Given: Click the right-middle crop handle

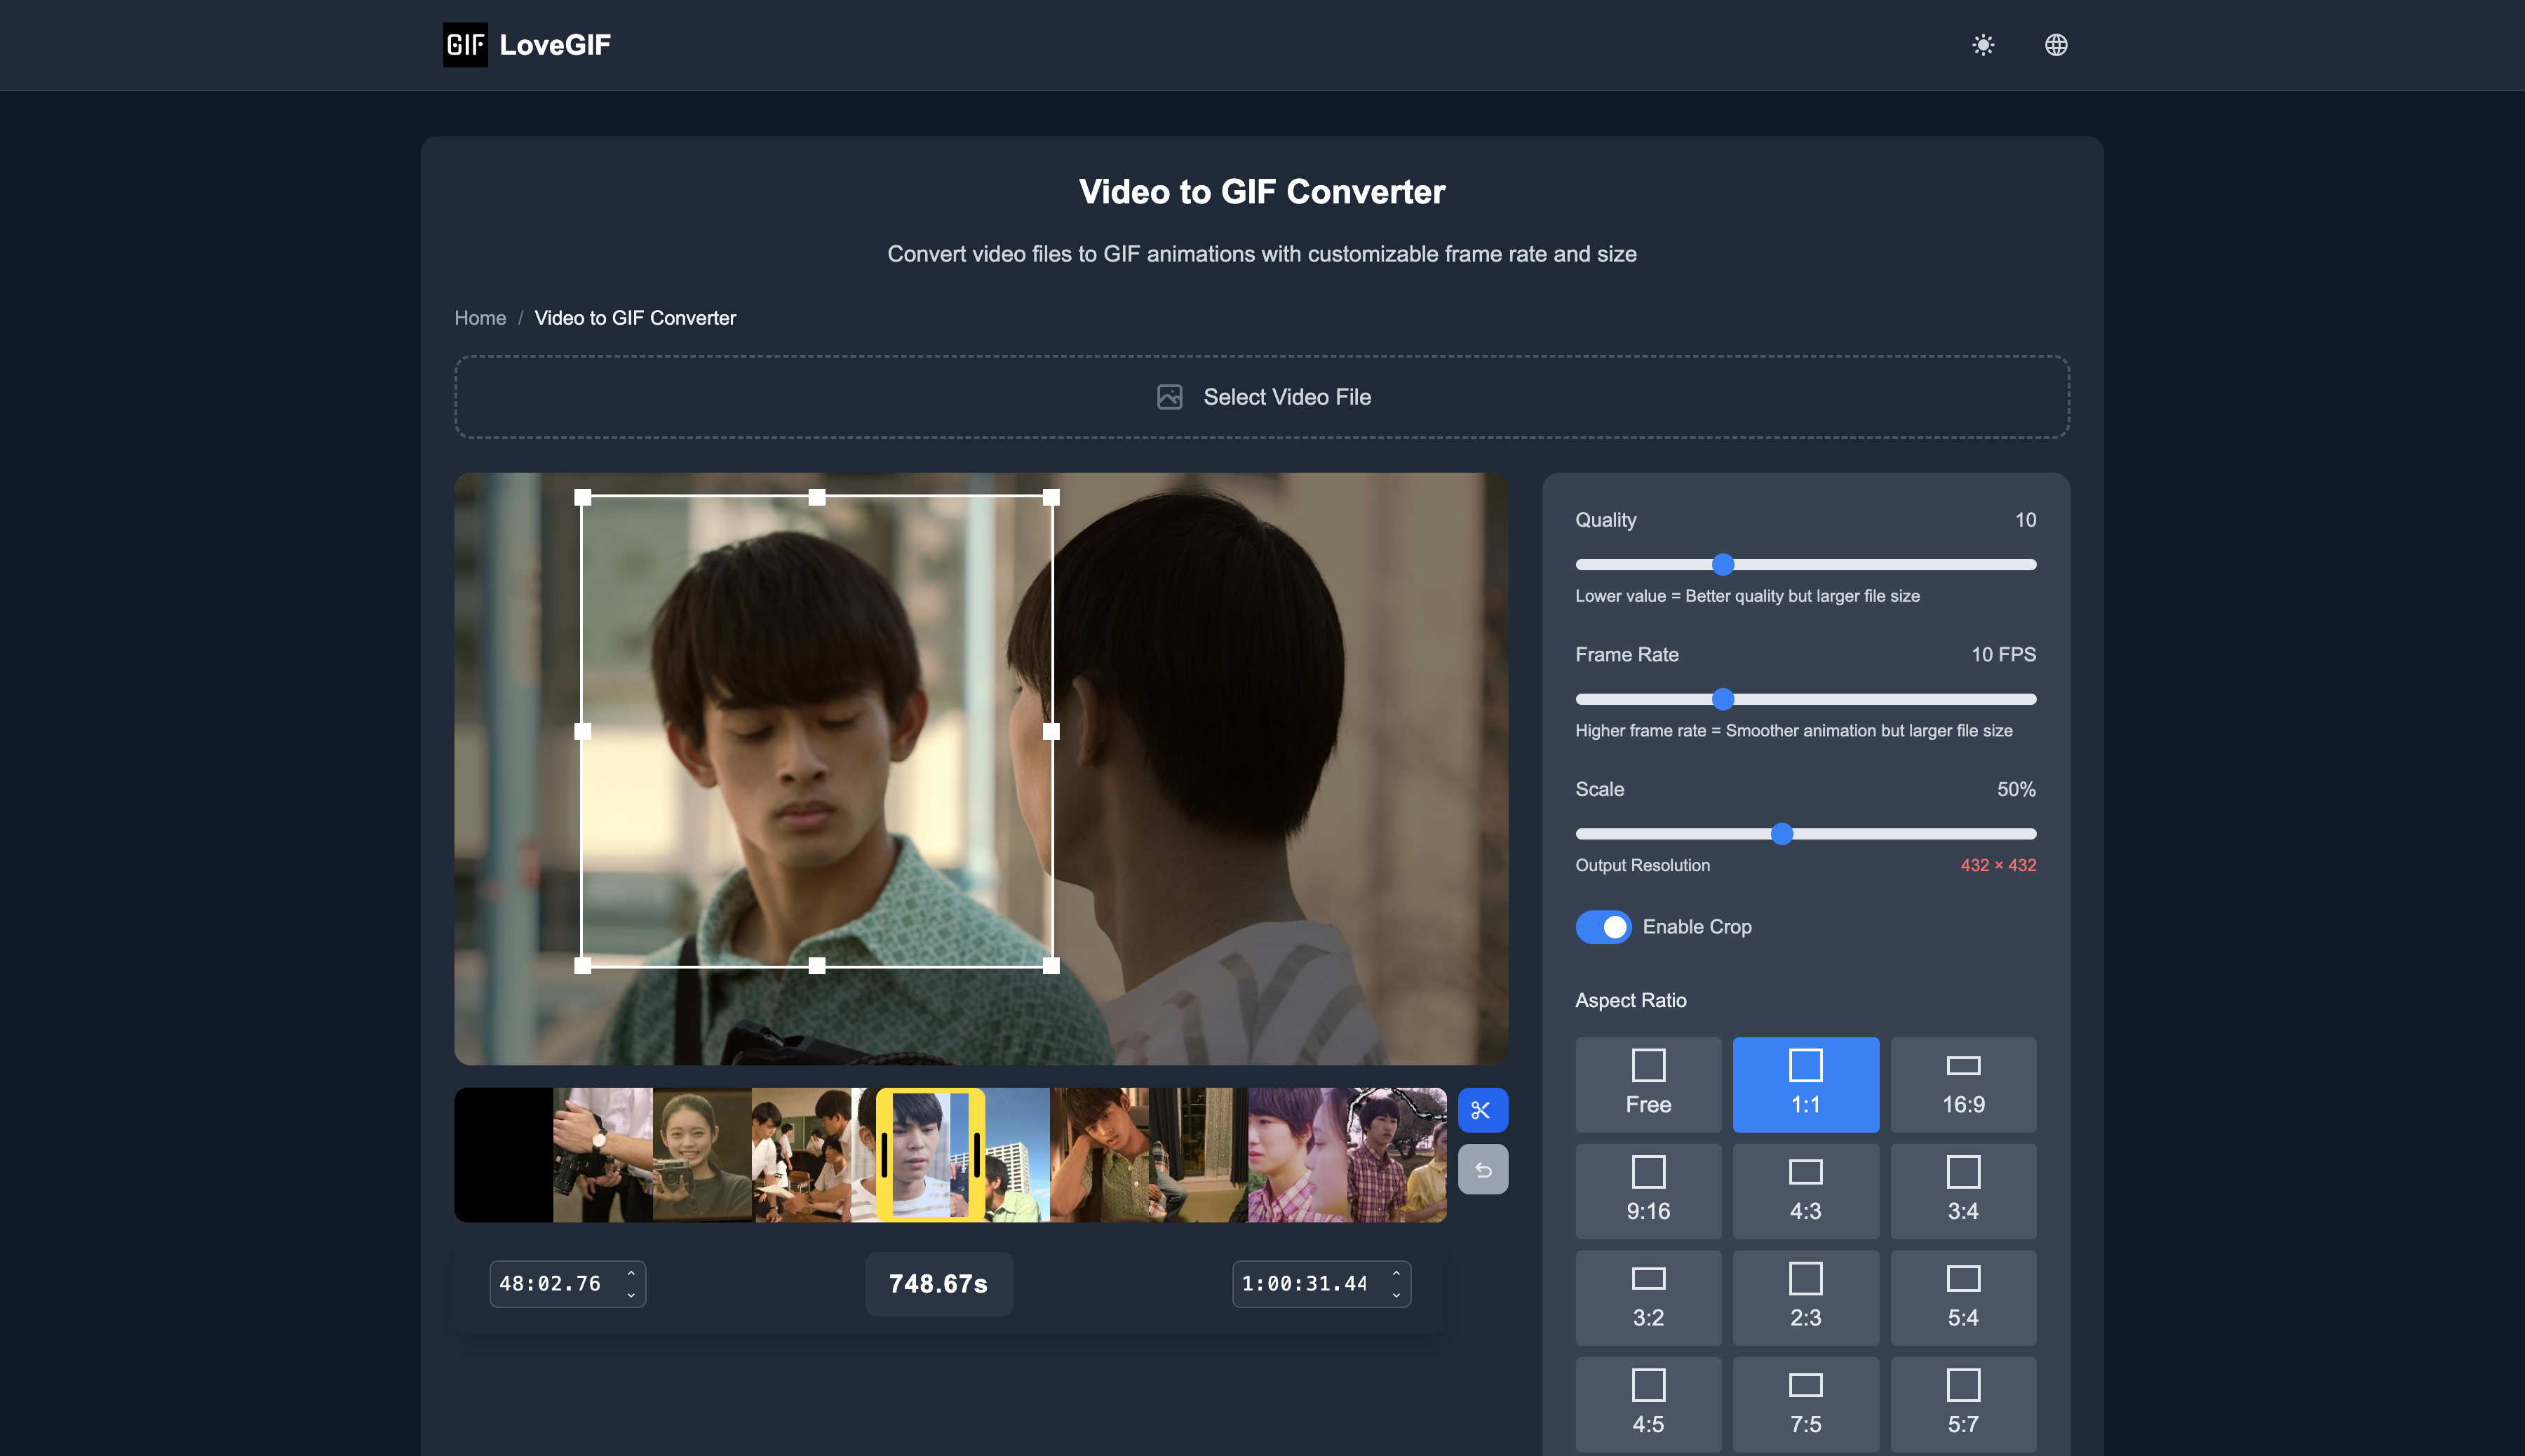Looking at the screenshot, I should [1051, 732].
